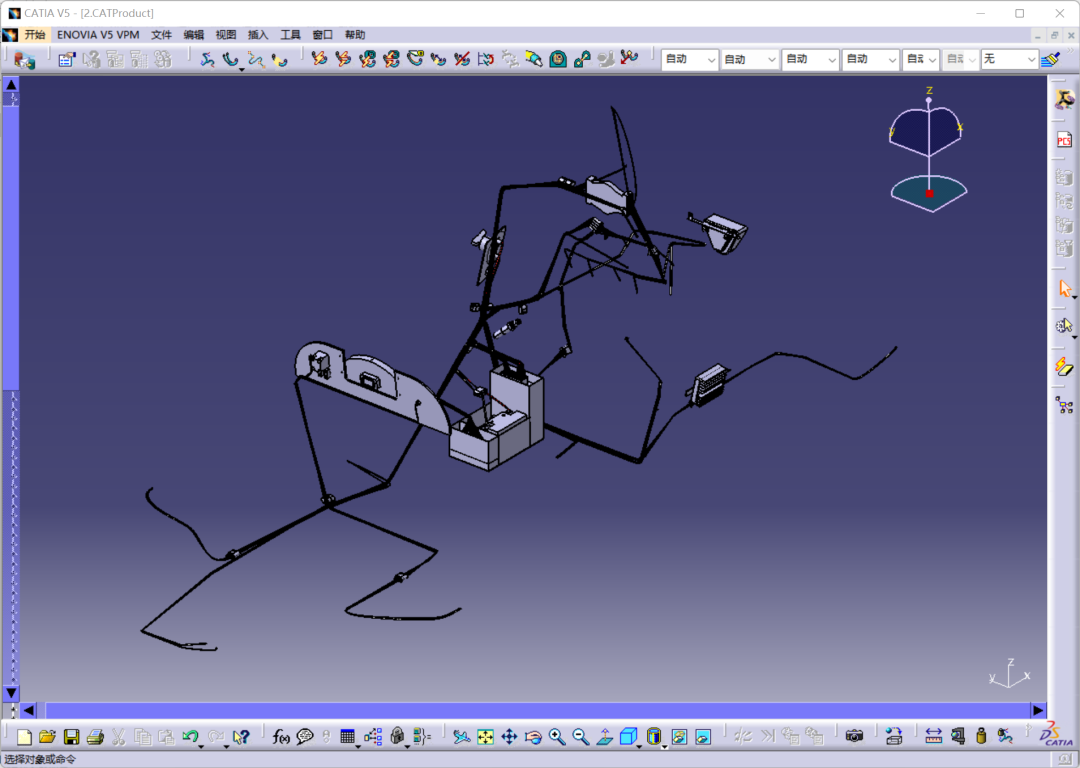Click the PCS icon in right toolbar

click(1064, 140)
